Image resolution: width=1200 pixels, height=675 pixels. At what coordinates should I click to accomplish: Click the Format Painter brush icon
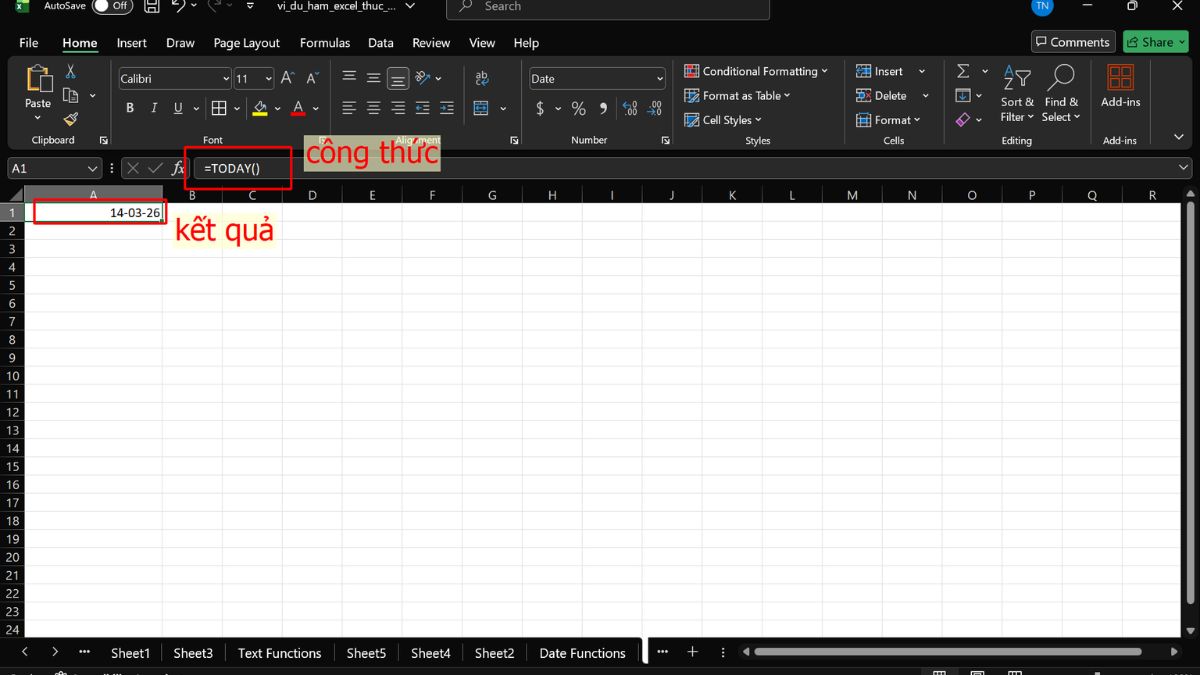[70, 120]
